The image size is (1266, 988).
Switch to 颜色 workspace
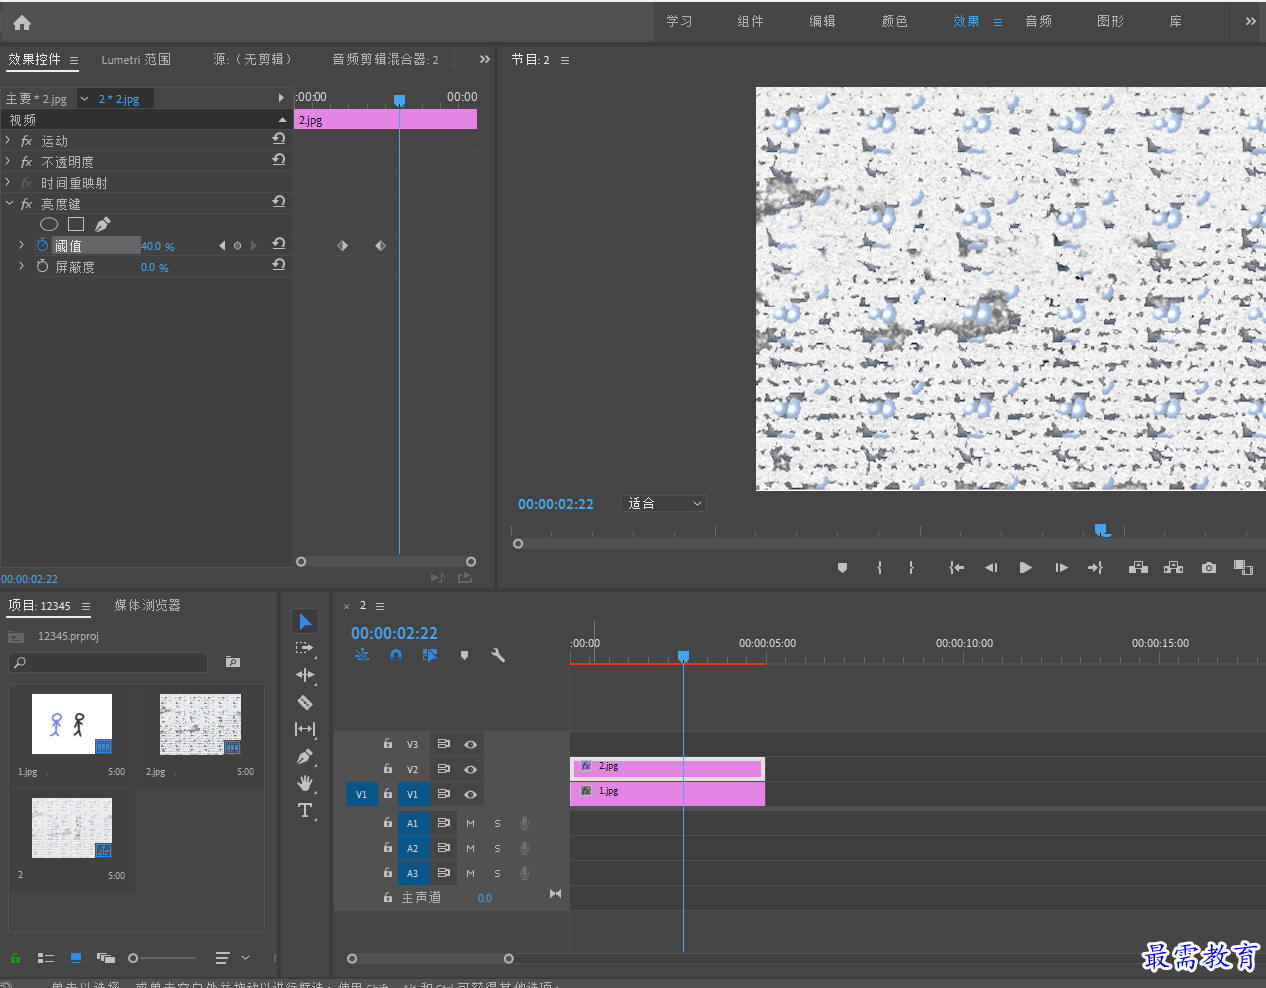895,21
